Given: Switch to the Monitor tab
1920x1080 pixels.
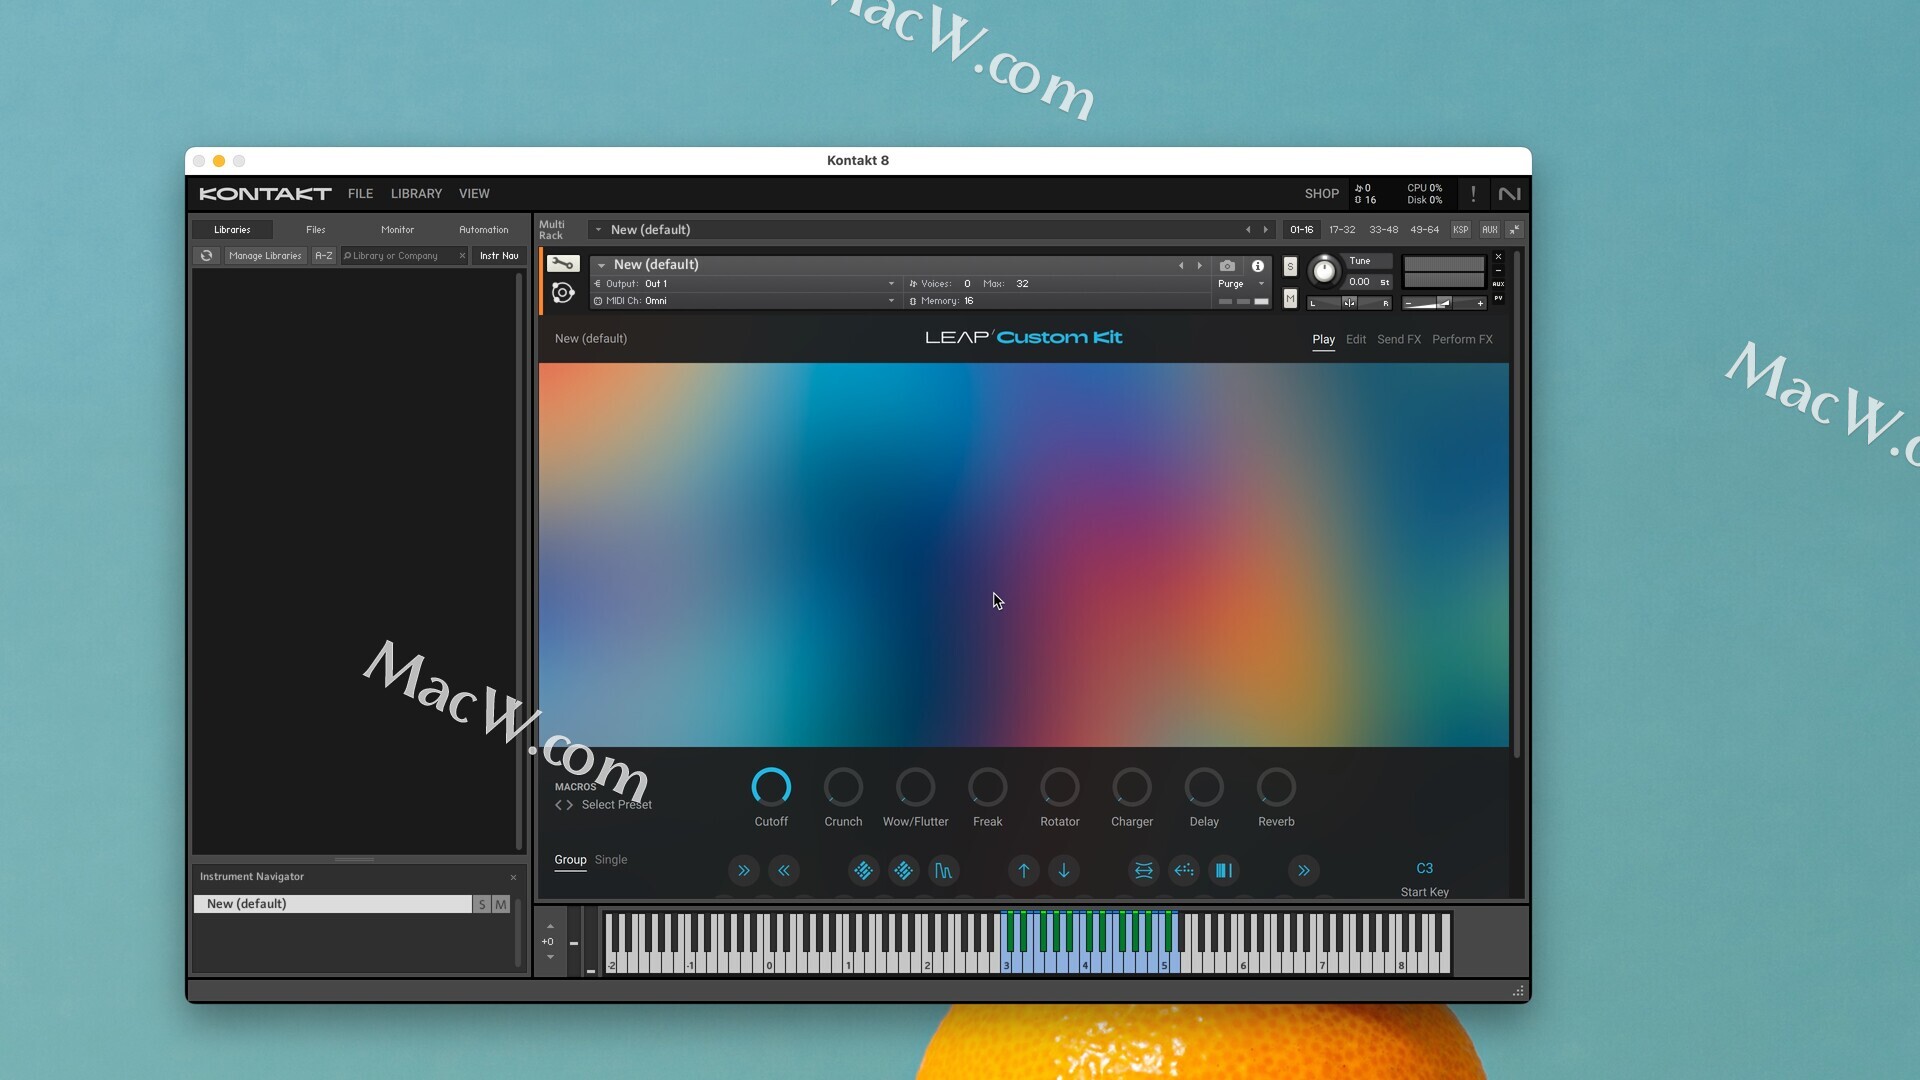Looking at the screenshot, I should (397, 230).
